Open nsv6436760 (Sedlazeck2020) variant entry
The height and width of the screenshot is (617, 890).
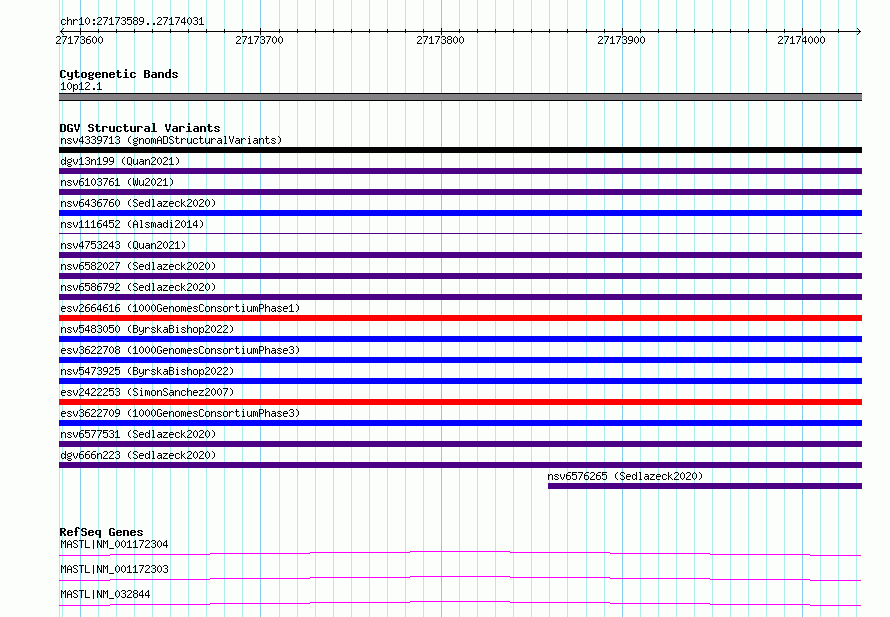coord(138,203)
